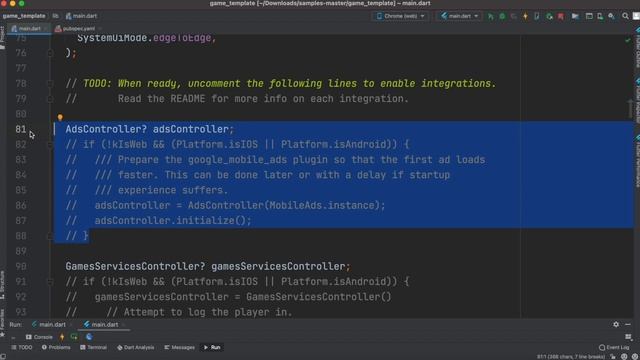Click lib breadcrumb folder

(56, 16)
